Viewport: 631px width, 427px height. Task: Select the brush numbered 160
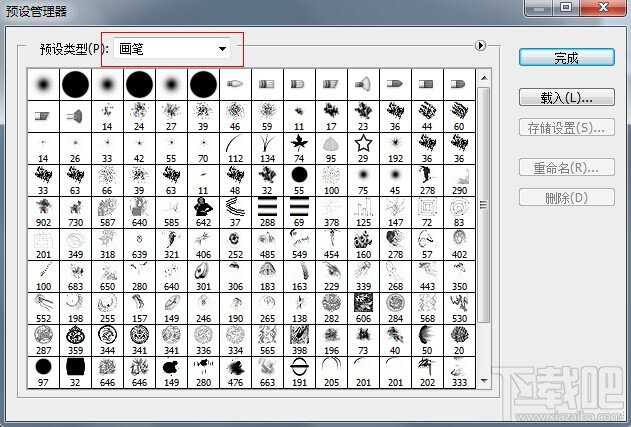click(363, 244)
